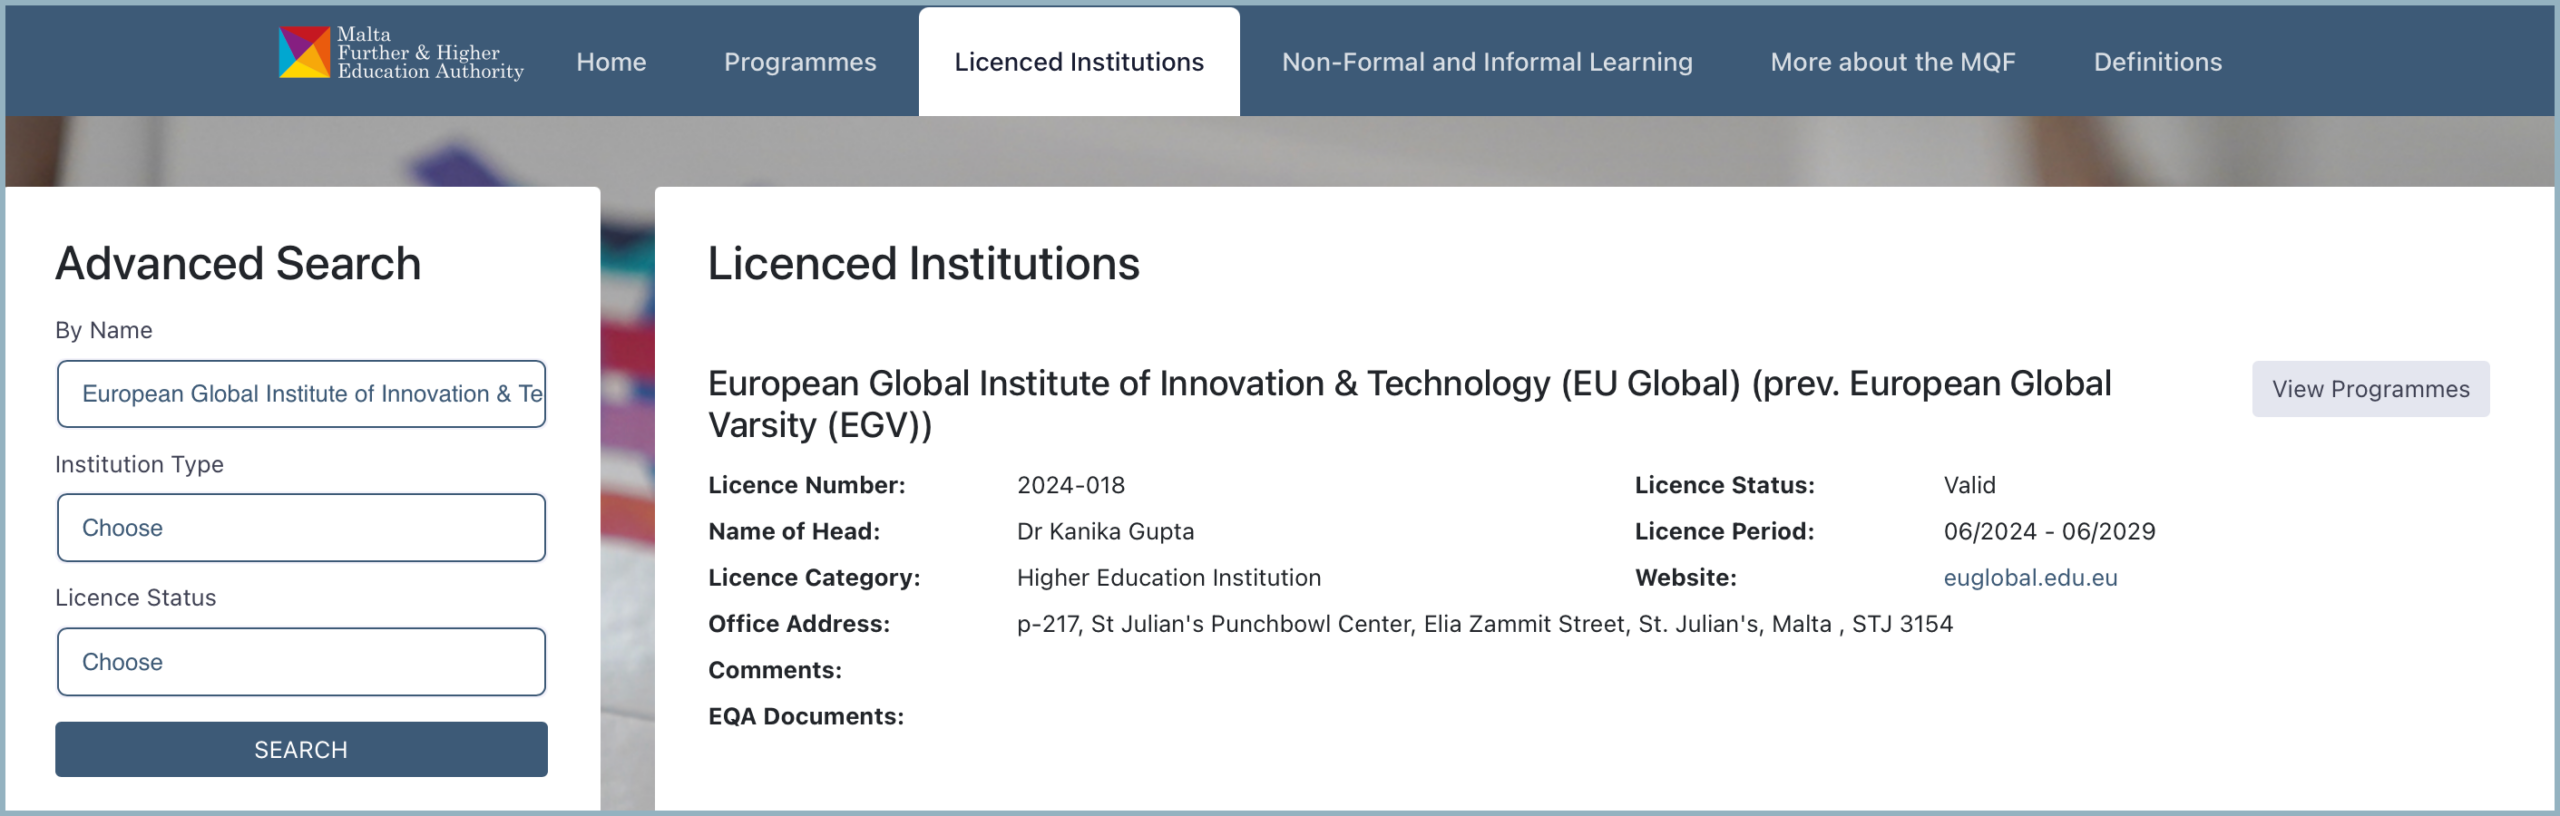The image size is (2560, 816).
Task: Open Non-Formal and Informal Learning page
Action: tap(1486, 62)
